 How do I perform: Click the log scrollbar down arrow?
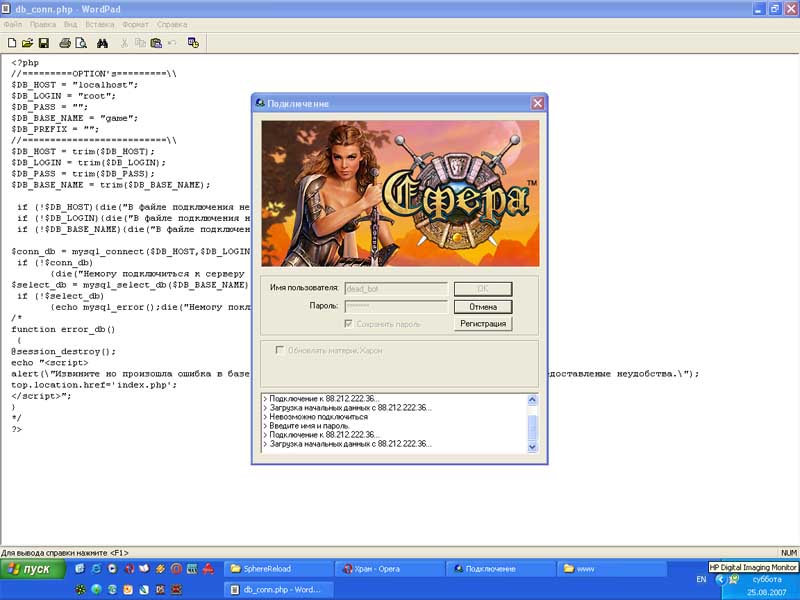(532, 447)
